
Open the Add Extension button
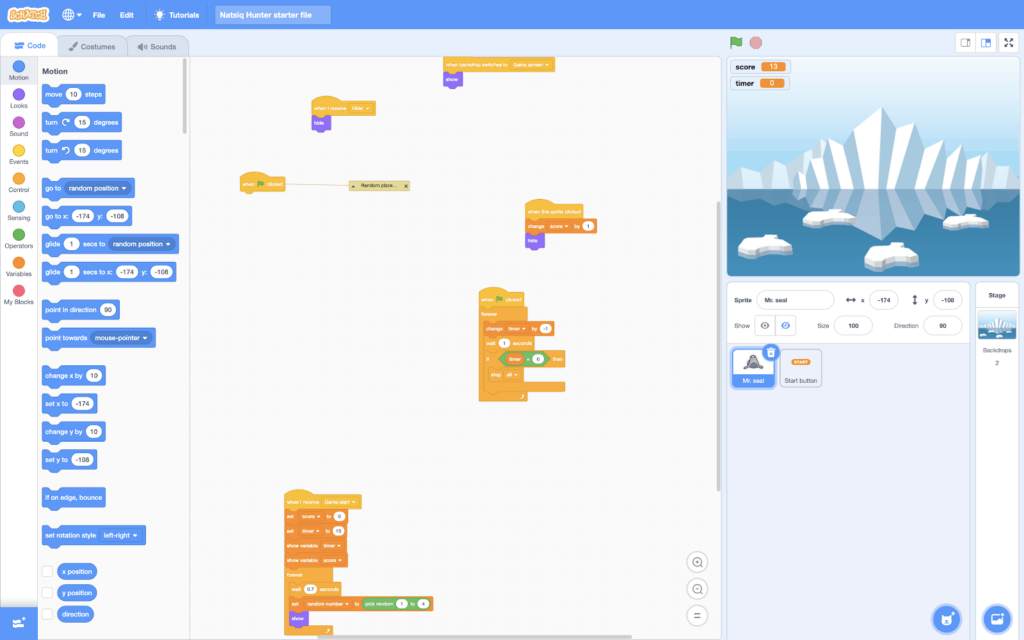coord(19,623)
